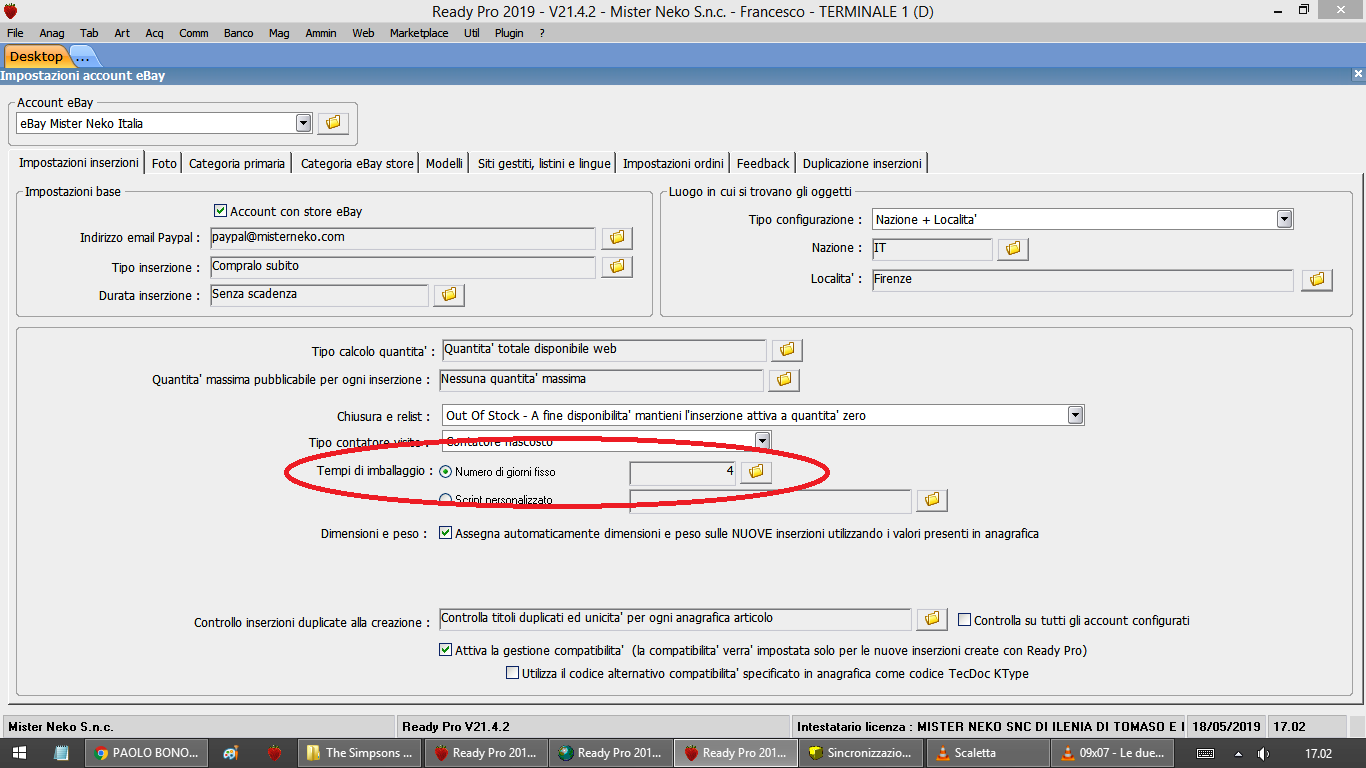Click the volume speaker icon in system tray
The width and height of the screenshot is (1366, 768).
[1264, 753]
